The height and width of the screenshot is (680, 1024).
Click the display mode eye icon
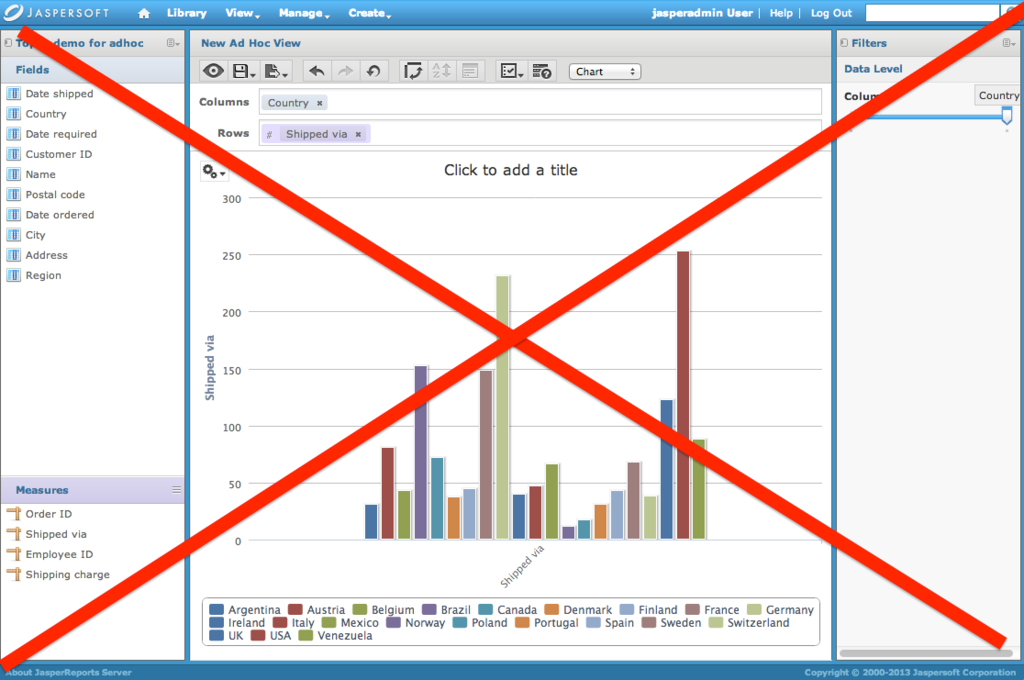tap(213, 71)
